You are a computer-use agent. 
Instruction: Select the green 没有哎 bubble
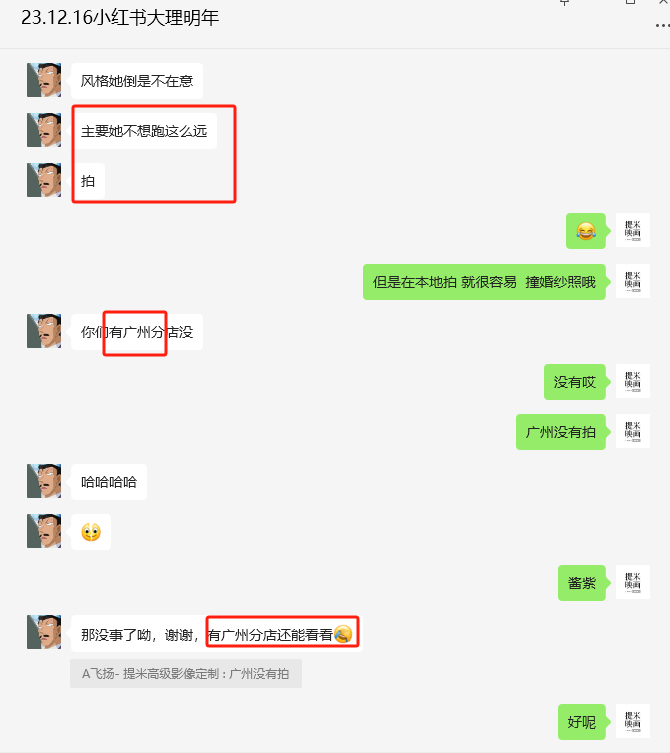coord(574,382)
